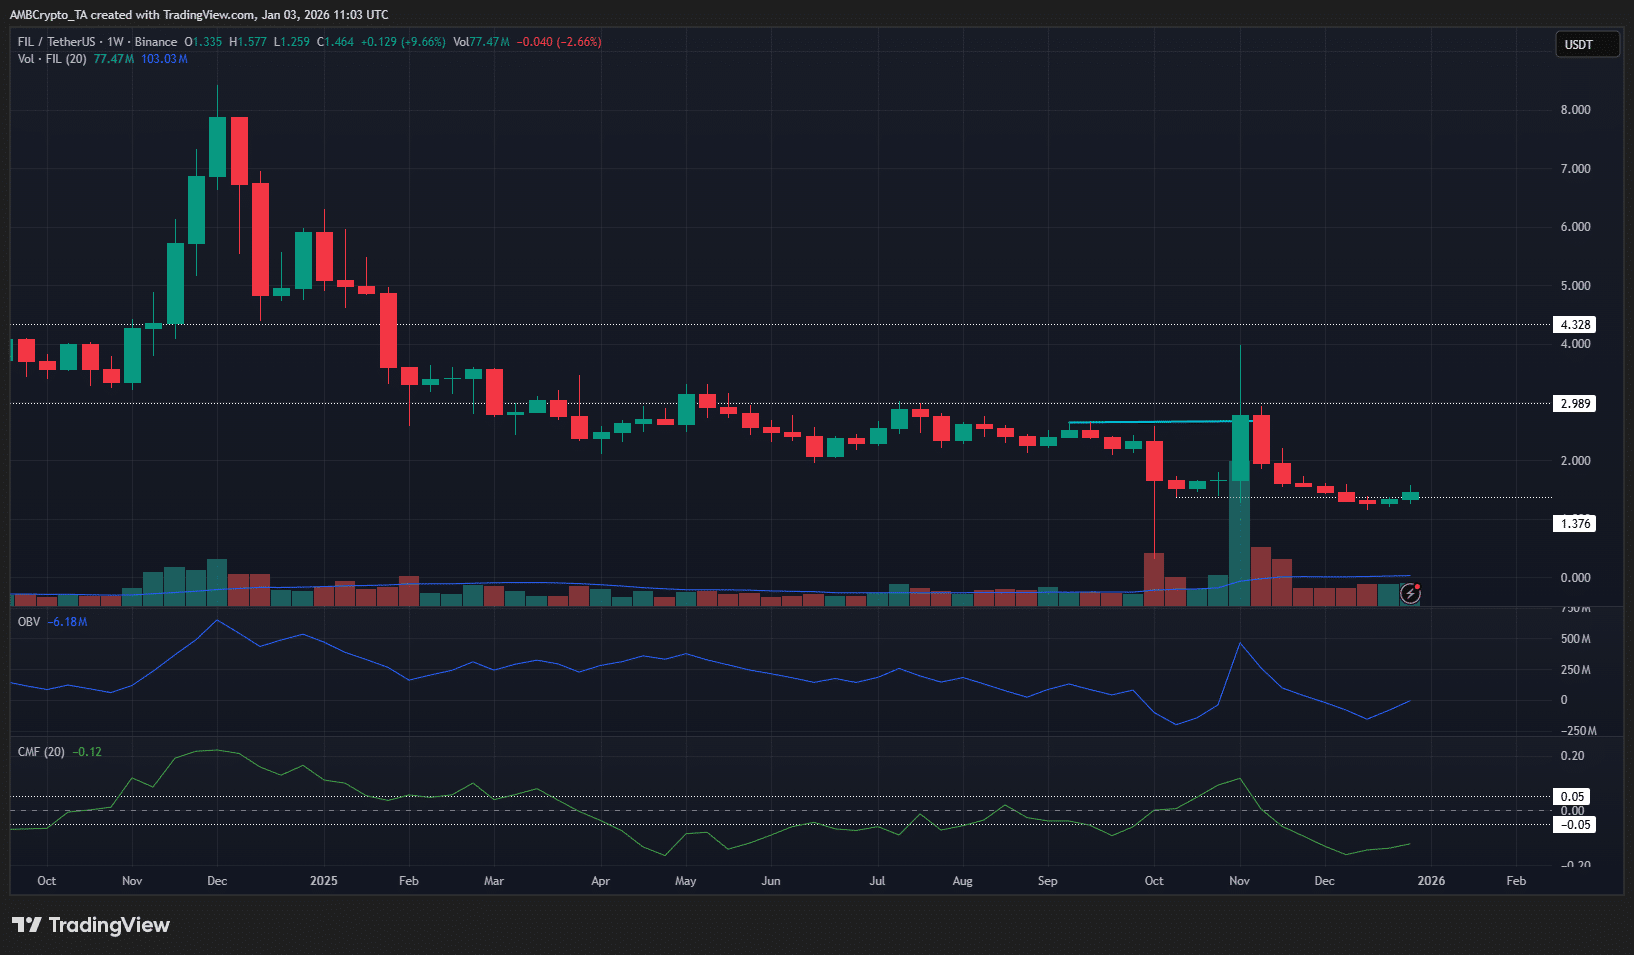This screenshot has height=955, width=1634.
Task: Click the red dot notification on lightning icon
Action: click(x=1419, y=585)
